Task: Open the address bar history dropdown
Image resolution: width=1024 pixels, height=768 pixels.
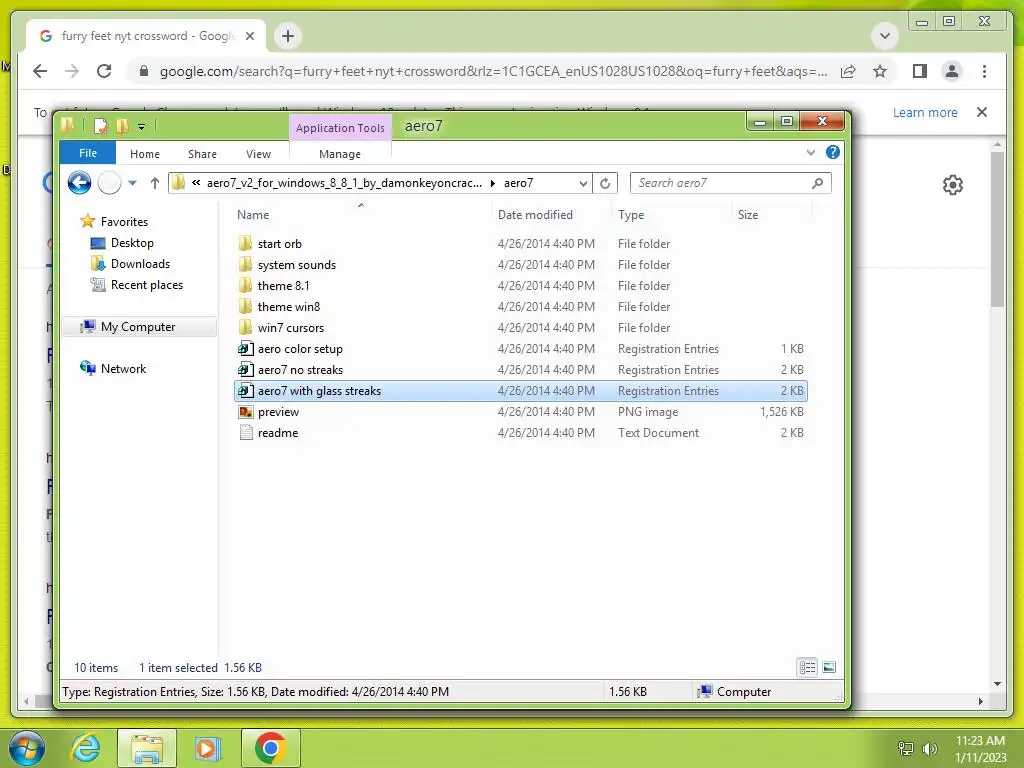Action: point(583,184)
